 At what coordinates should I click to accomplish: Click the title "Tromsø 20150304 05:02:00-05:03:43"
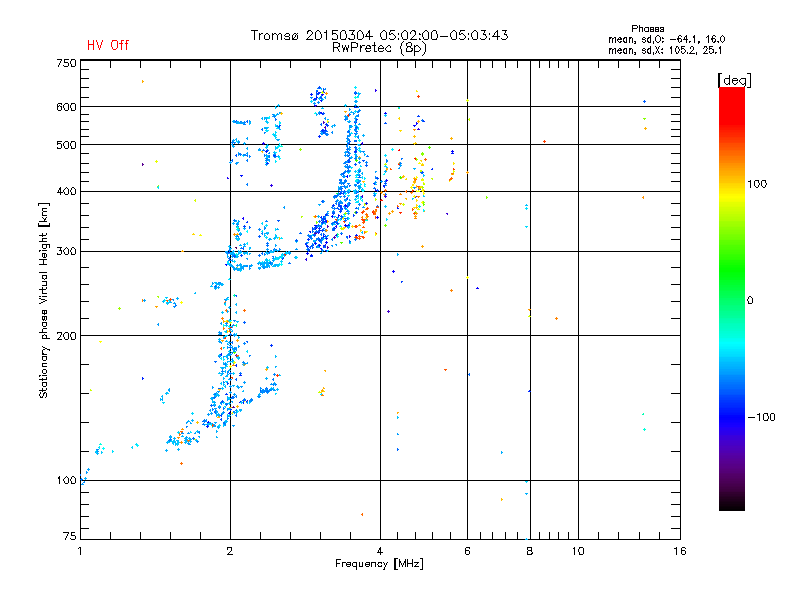click(x=379, y=35)
